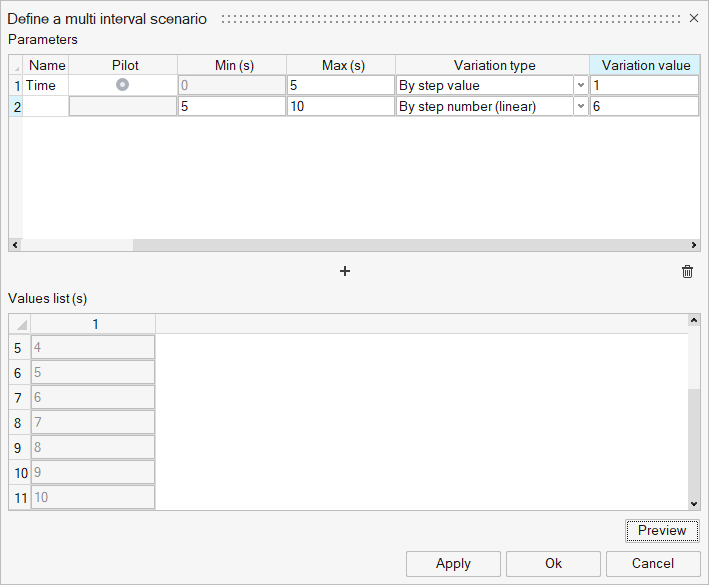Click the trash icon to delete row

(687, 271)
